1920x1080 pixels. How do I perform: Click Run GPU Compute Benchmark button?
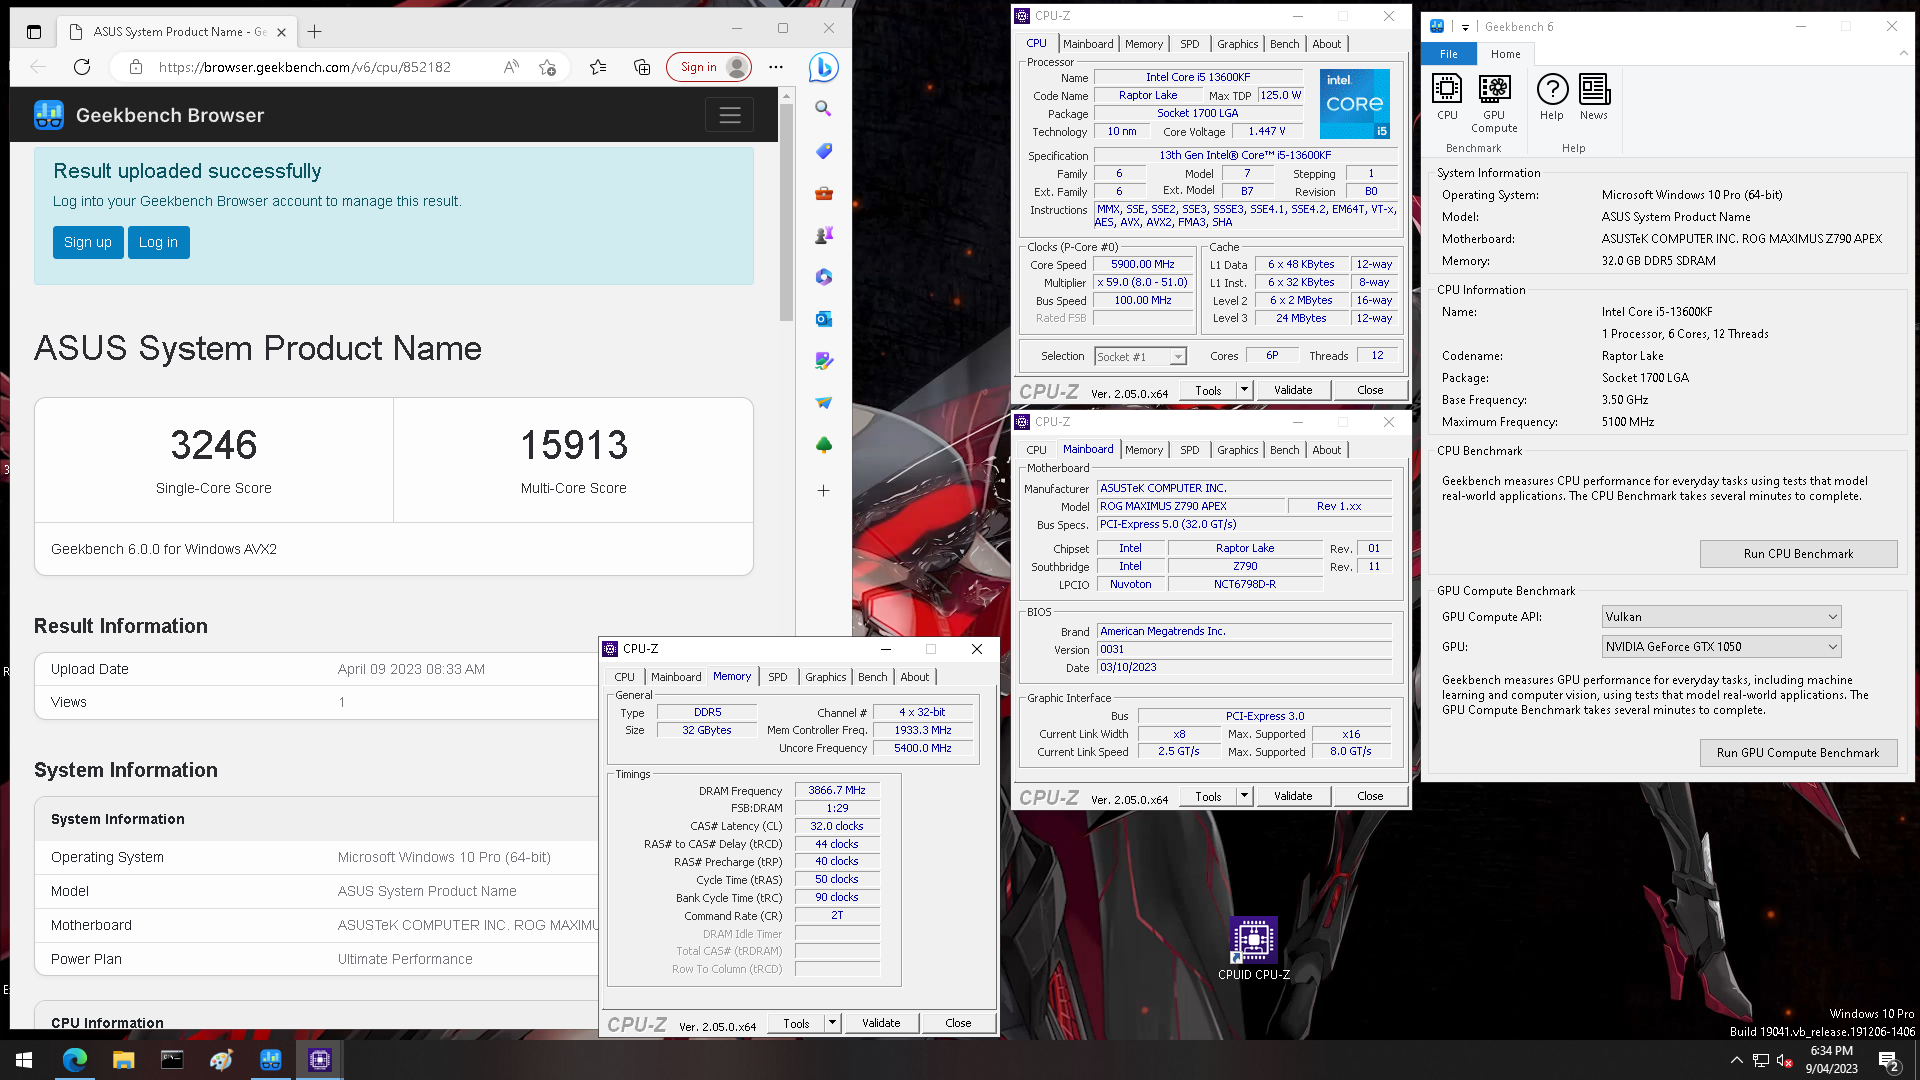tap(1798, 753)
